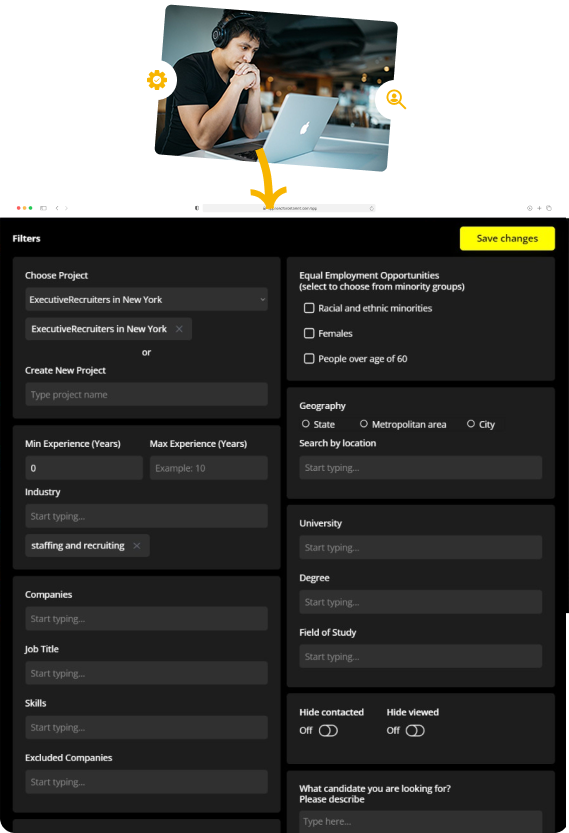Reload page via address bar icon

pos(371,208)
